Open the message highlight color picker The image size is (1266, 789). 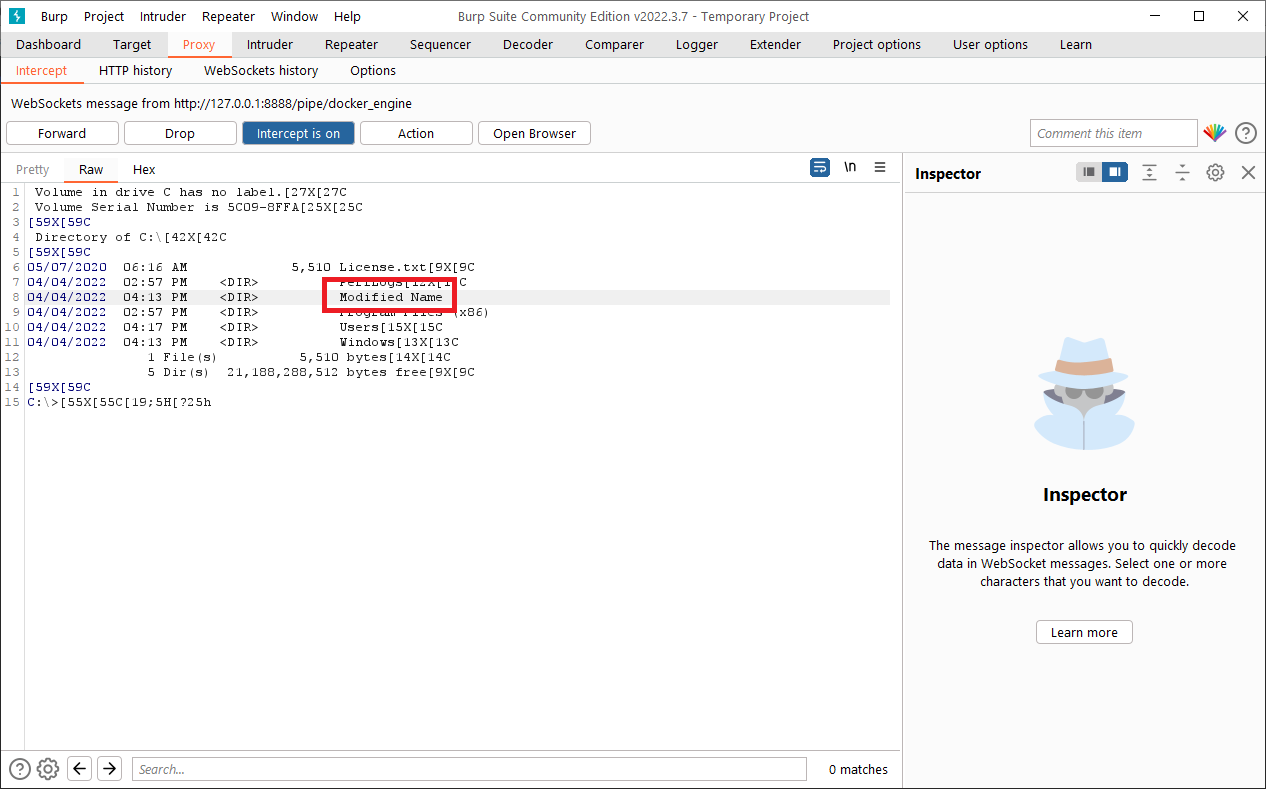pyautogui.click(x=1214, y=133)
